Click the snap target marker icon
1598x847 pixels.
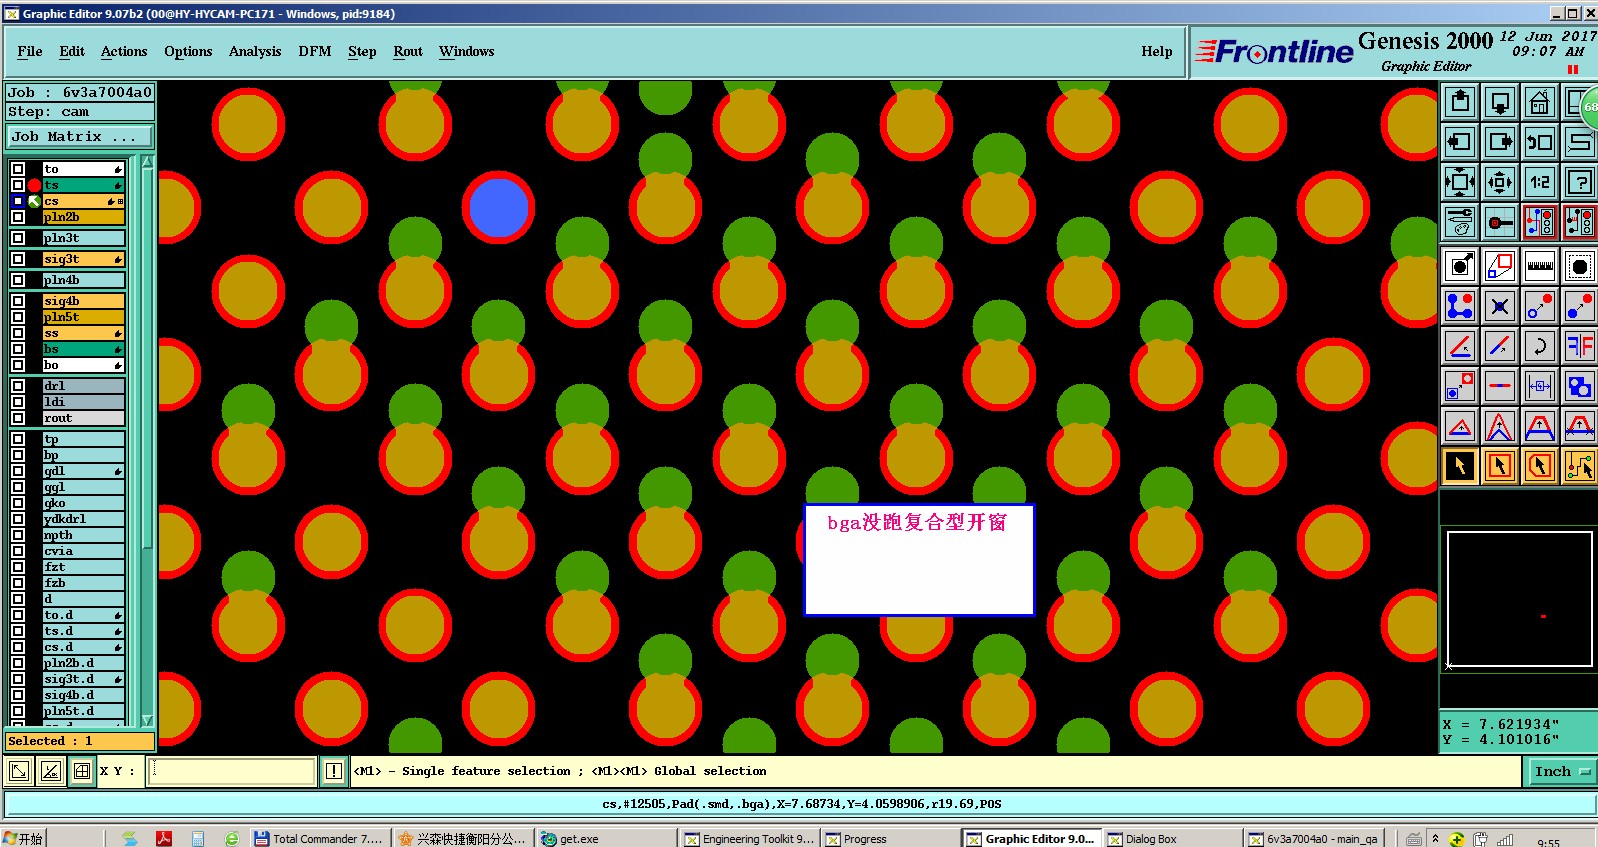click(x=1500, y=222)
